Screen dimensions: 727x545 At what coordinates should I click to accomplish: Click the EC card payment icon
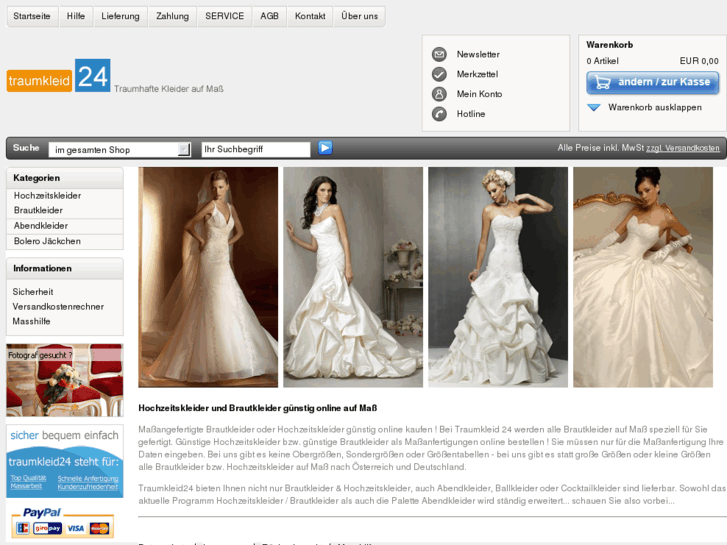pyautogui.click(x=23, y=528)
